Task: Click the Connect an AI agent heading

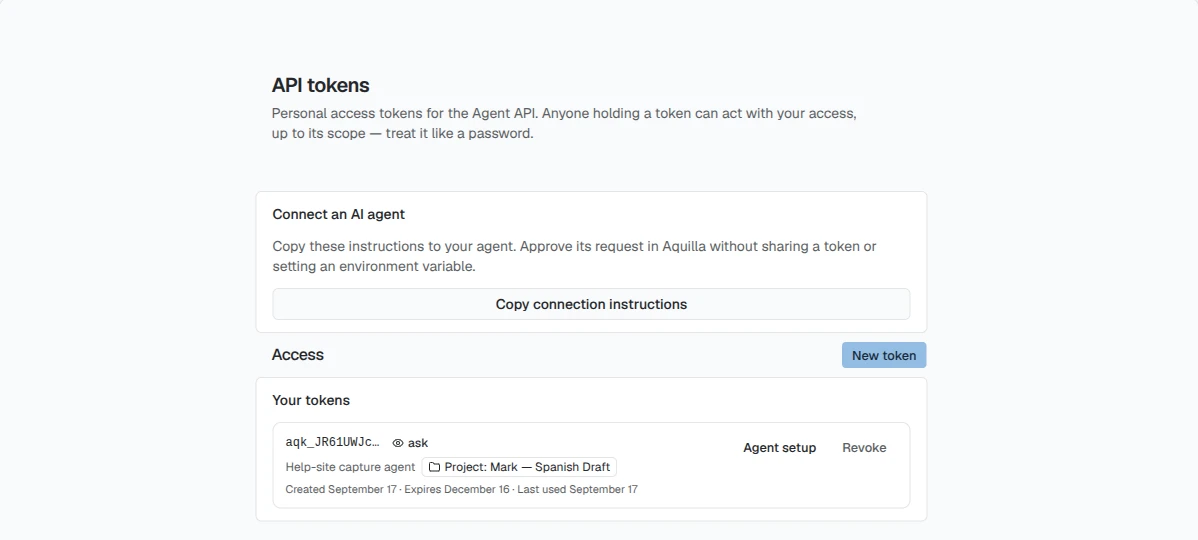Action: pyautogui.click(x=338, y=215)
